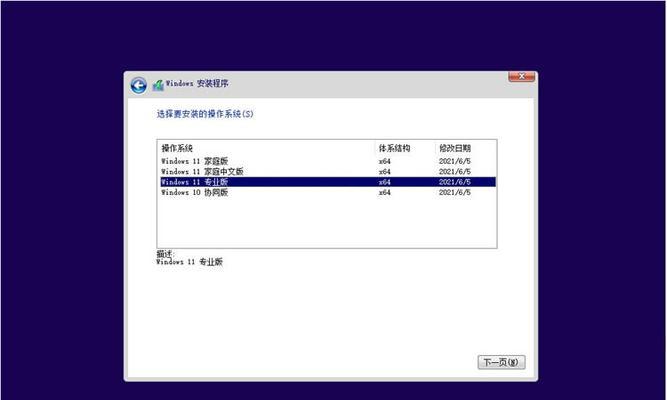Select the Windows 10 协同版 row

[326, 192]
